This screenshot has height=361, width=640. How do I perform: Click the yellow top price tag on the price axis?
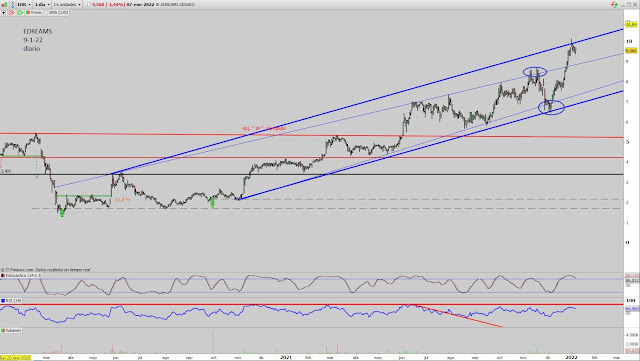(631, 25)
